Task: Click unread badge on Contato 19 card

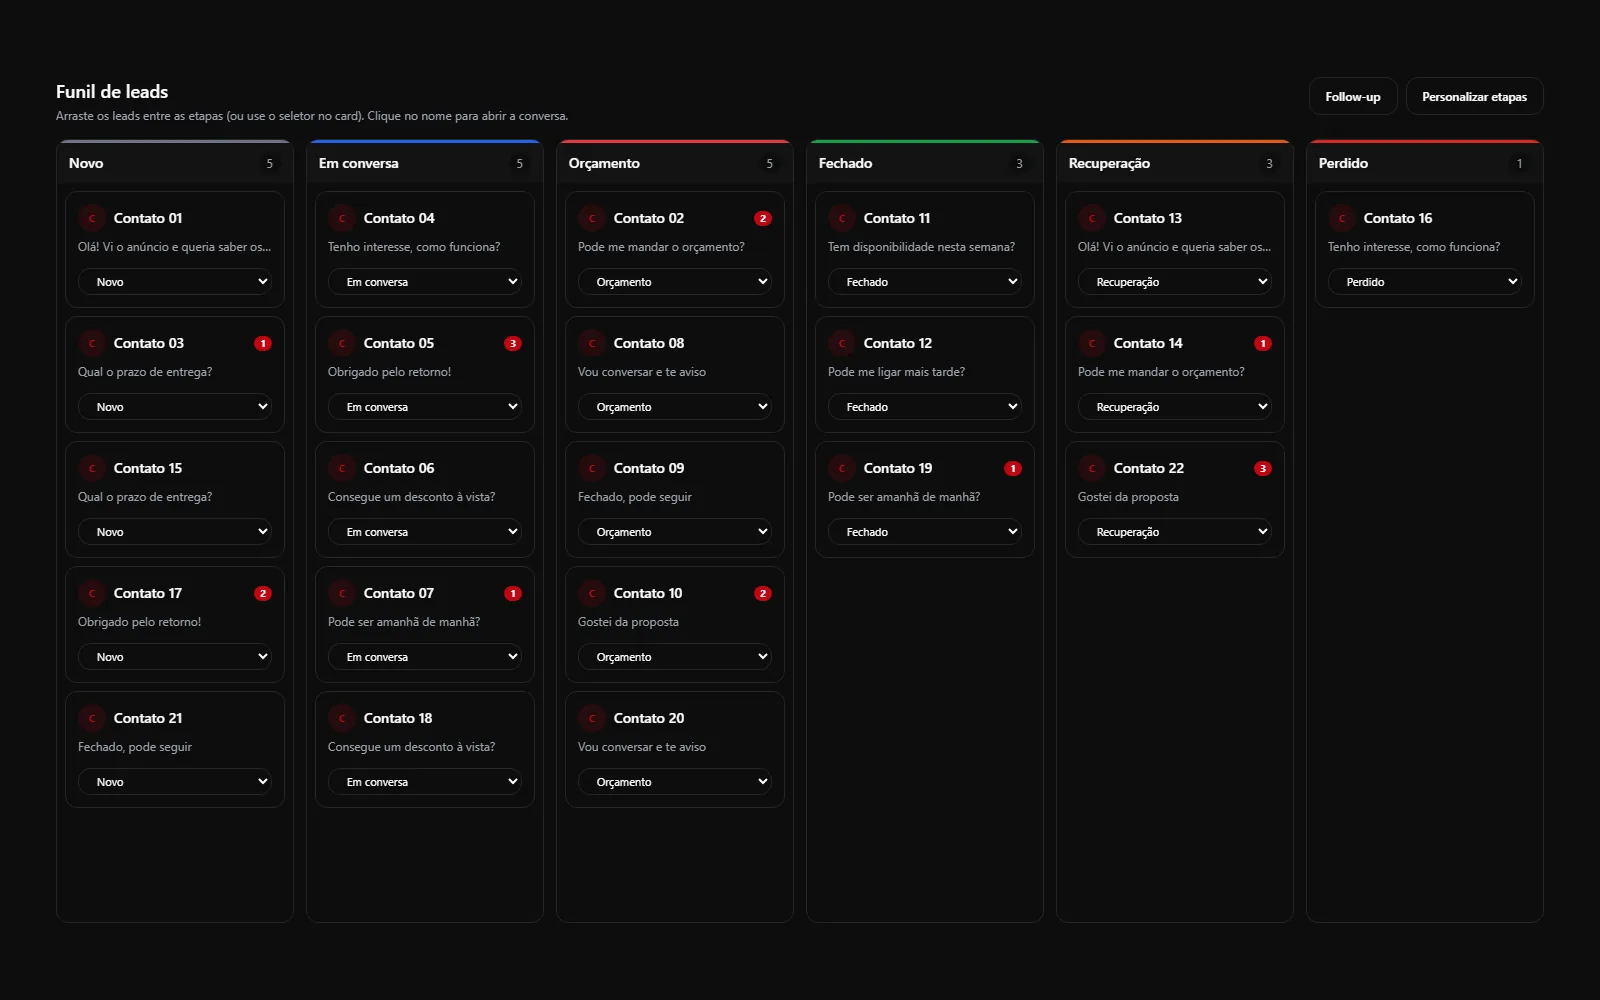Action: (1013, 468)
